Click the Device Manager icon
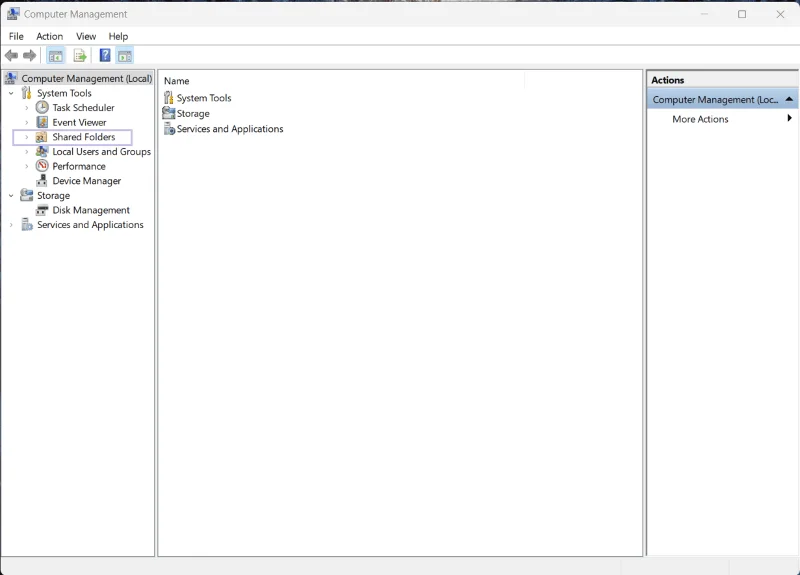This screenshot has height=575, width=800. click(x=42, y=181)
